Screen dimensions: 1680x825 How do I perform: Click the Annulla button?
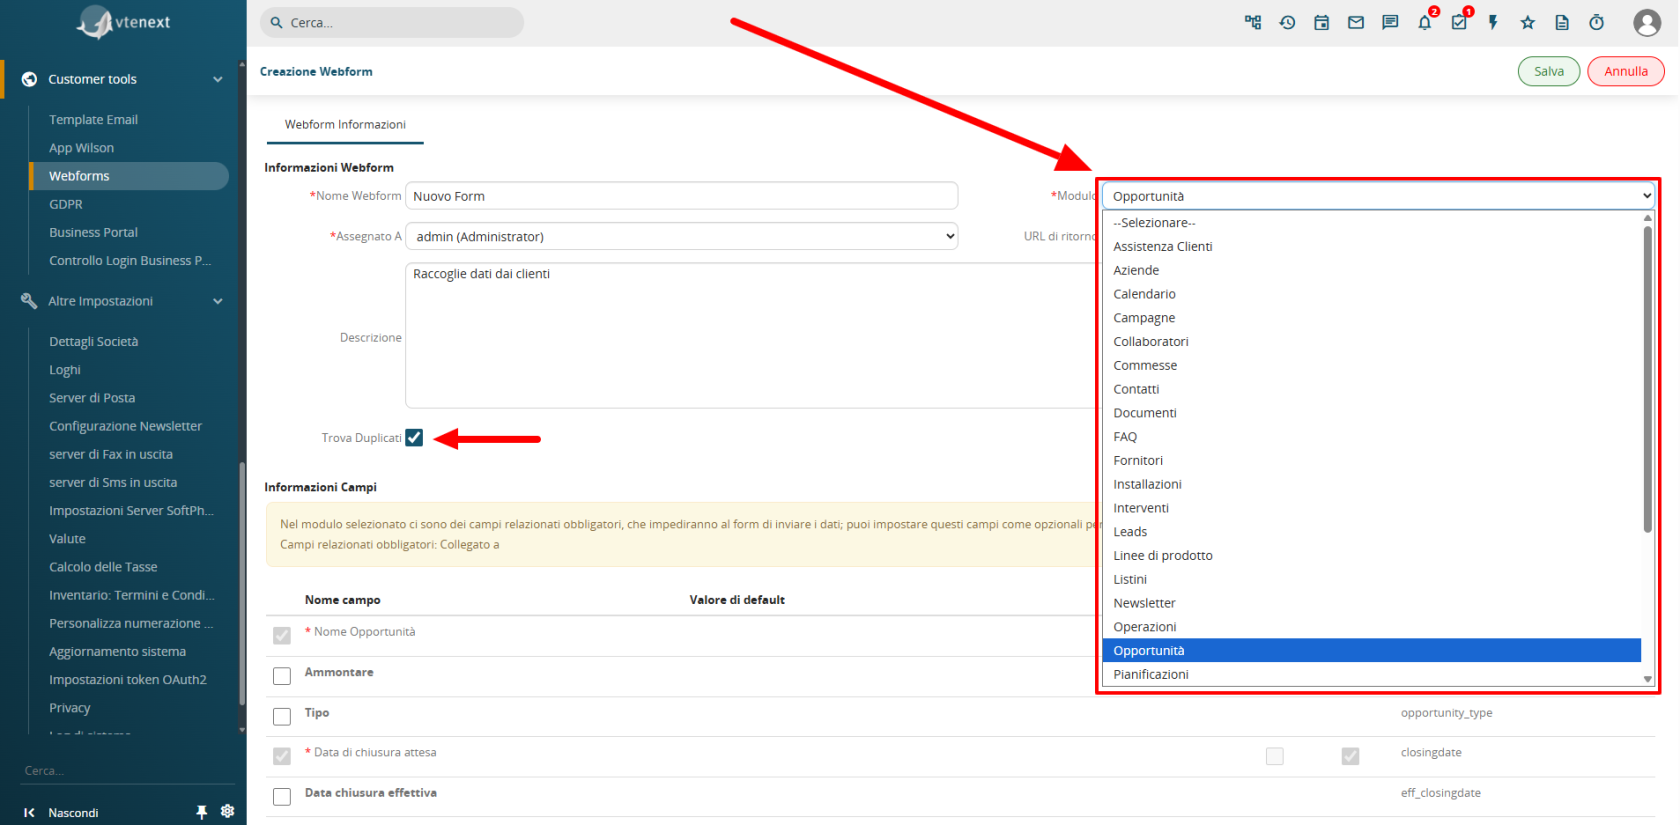(1626, 71)
